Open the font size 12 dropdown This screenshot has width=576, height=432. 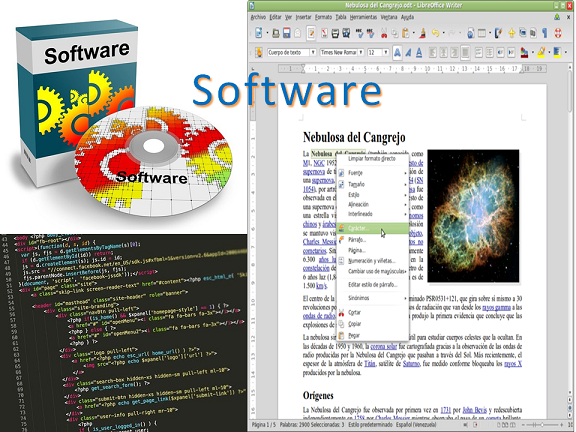click(x=386, y=53)
